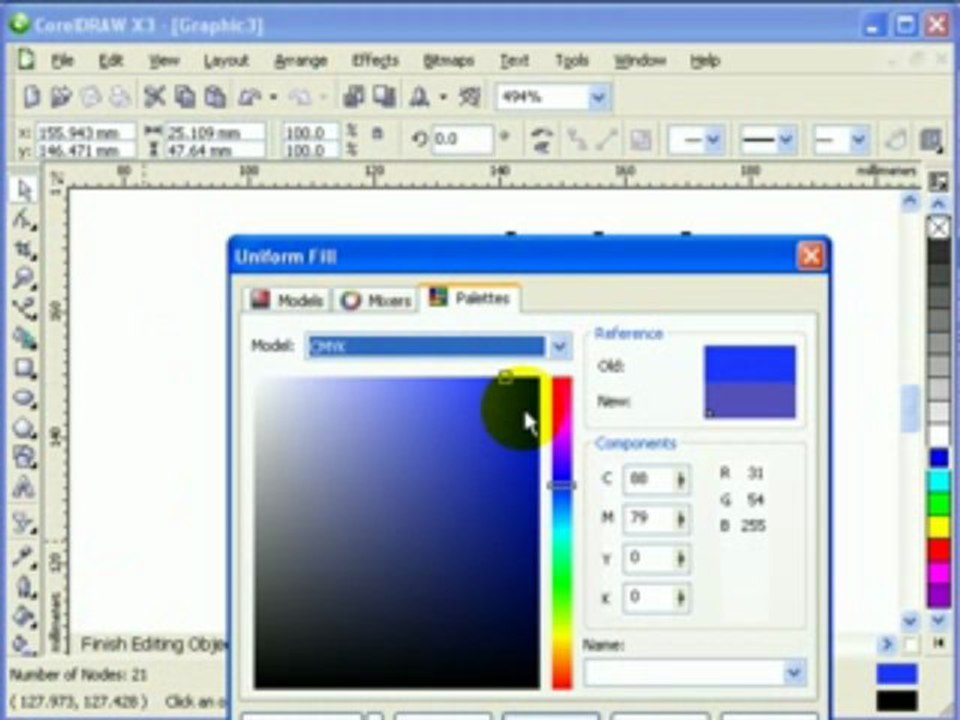Select the Freehand curve tool

click(x=23, y=309)
